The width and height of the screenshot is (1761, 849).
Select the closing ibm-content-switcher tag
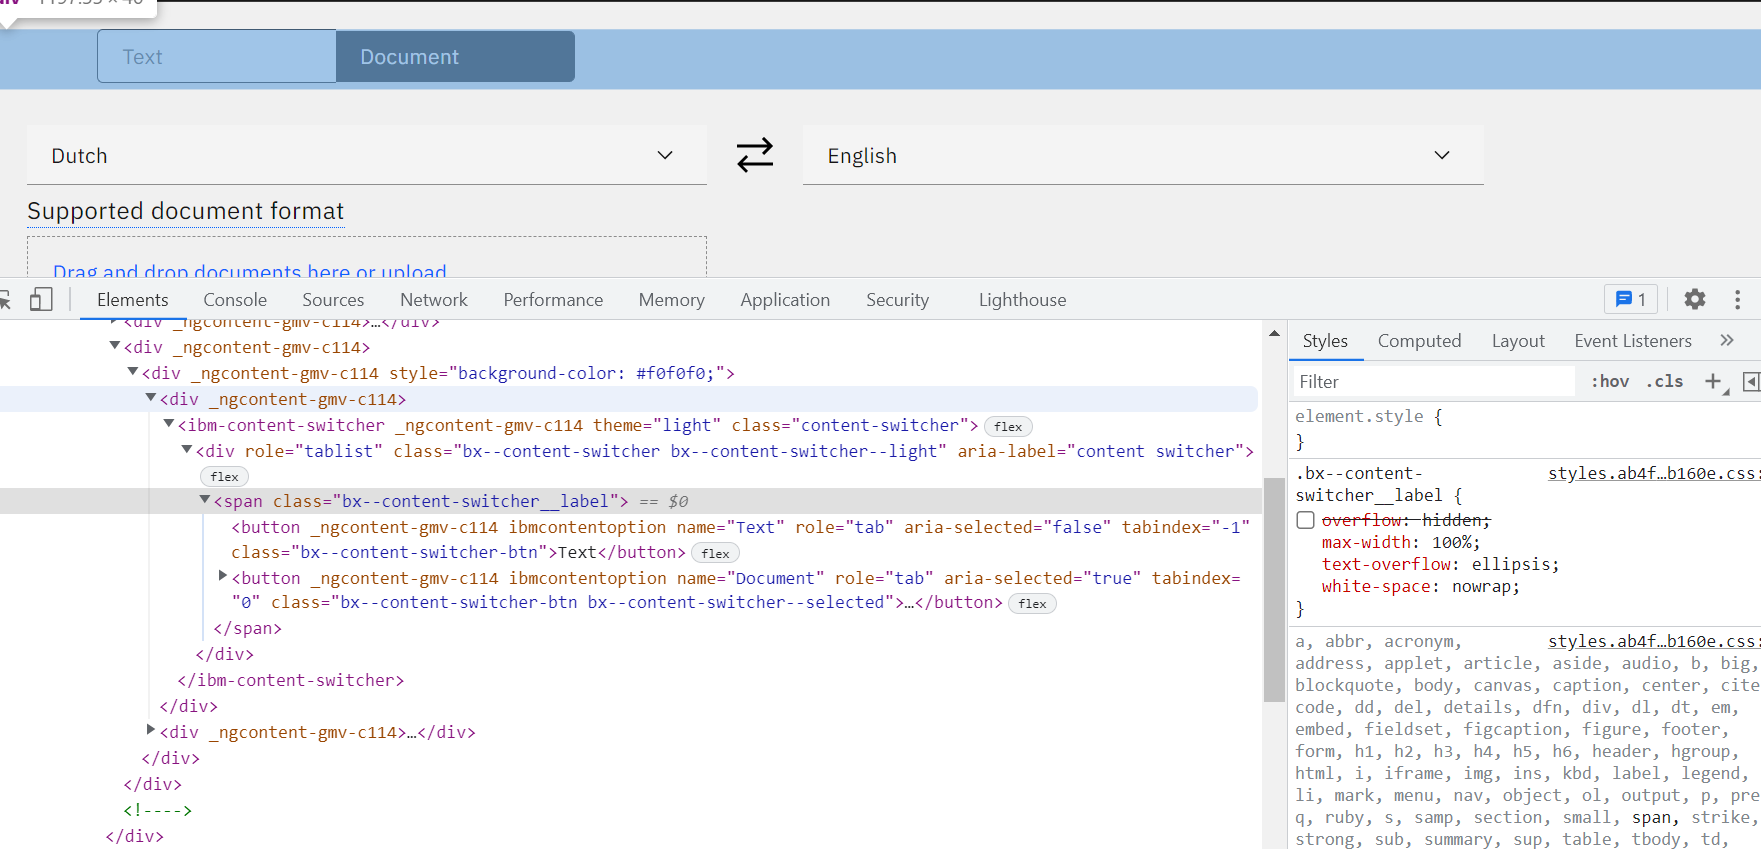click(x=291, y=680)
